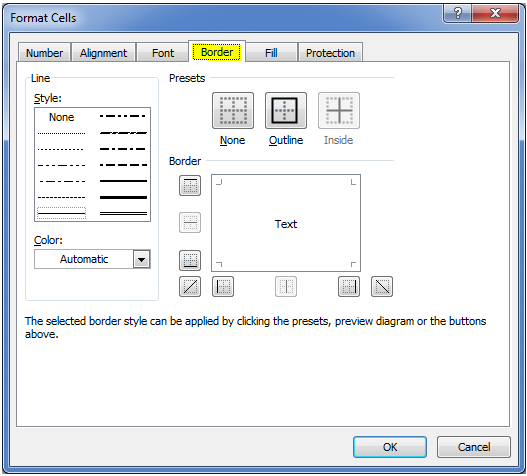Apply the Outline border preset

286,111
